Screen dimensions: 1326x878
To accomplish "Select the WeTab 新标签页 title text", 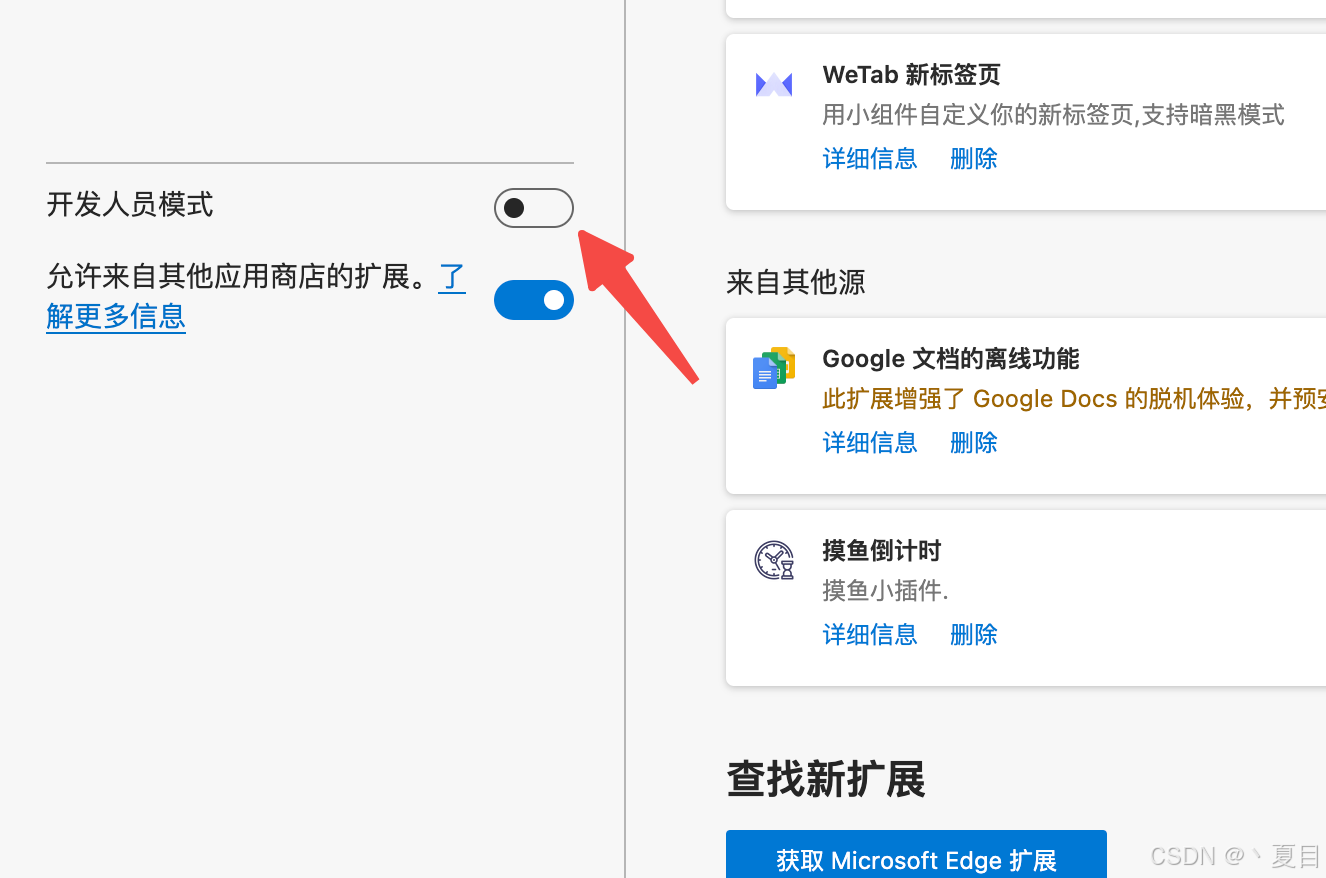I will click(911, 75).
